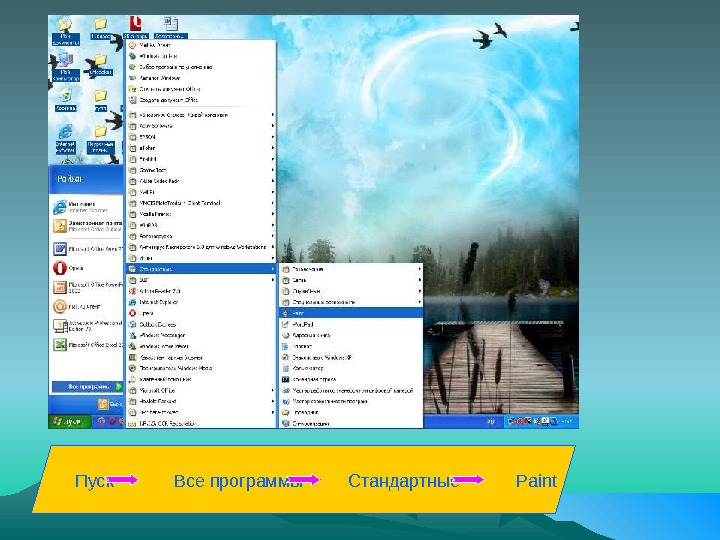720x540 pixels.
Task: Expand the Mozilla Firefox folder arrow
Action: (x=272, y=214)
